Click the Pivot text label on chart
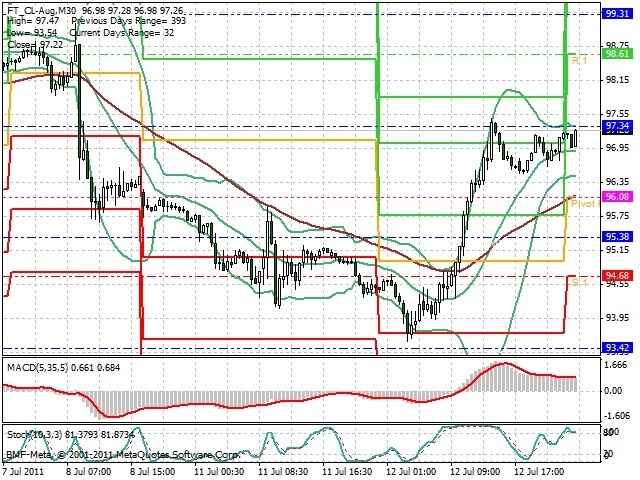The image size is (640, 480). click(584, 203)
